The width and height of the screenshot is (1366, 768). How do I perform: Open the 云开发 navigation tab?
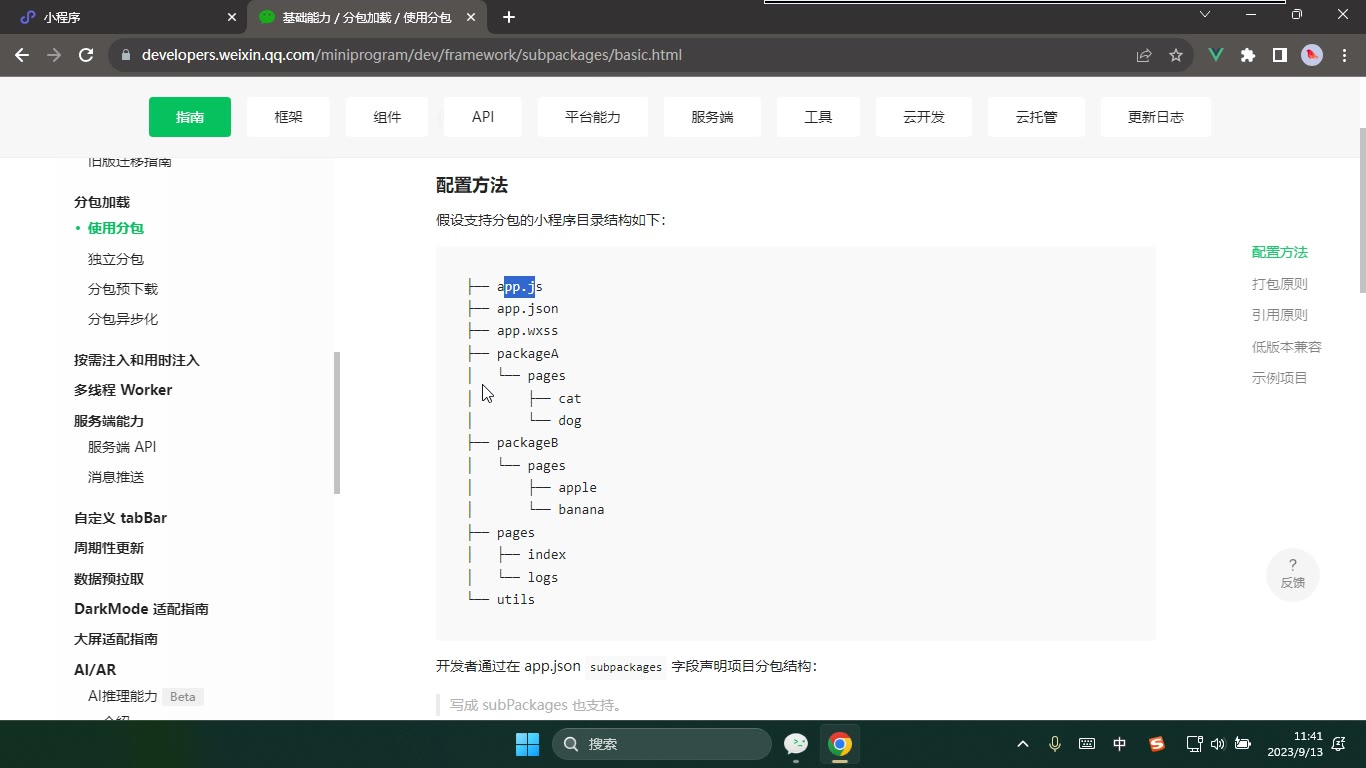pos(924,117)
